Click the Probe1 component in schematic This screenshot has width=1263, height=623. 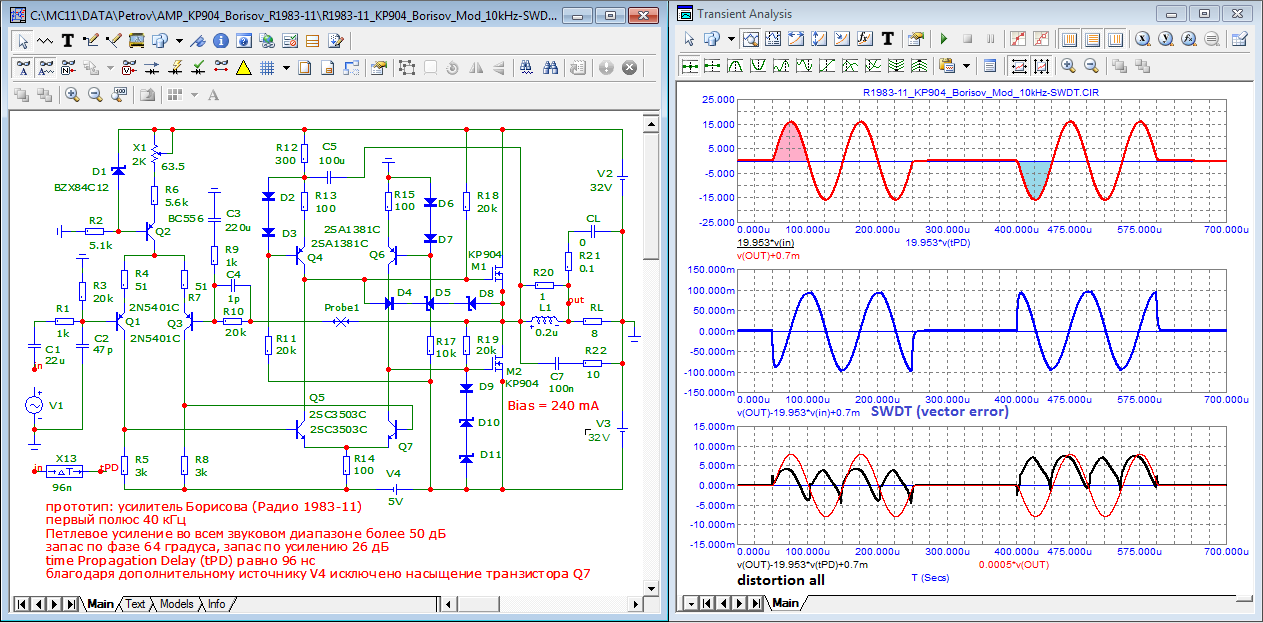[343, 321]
